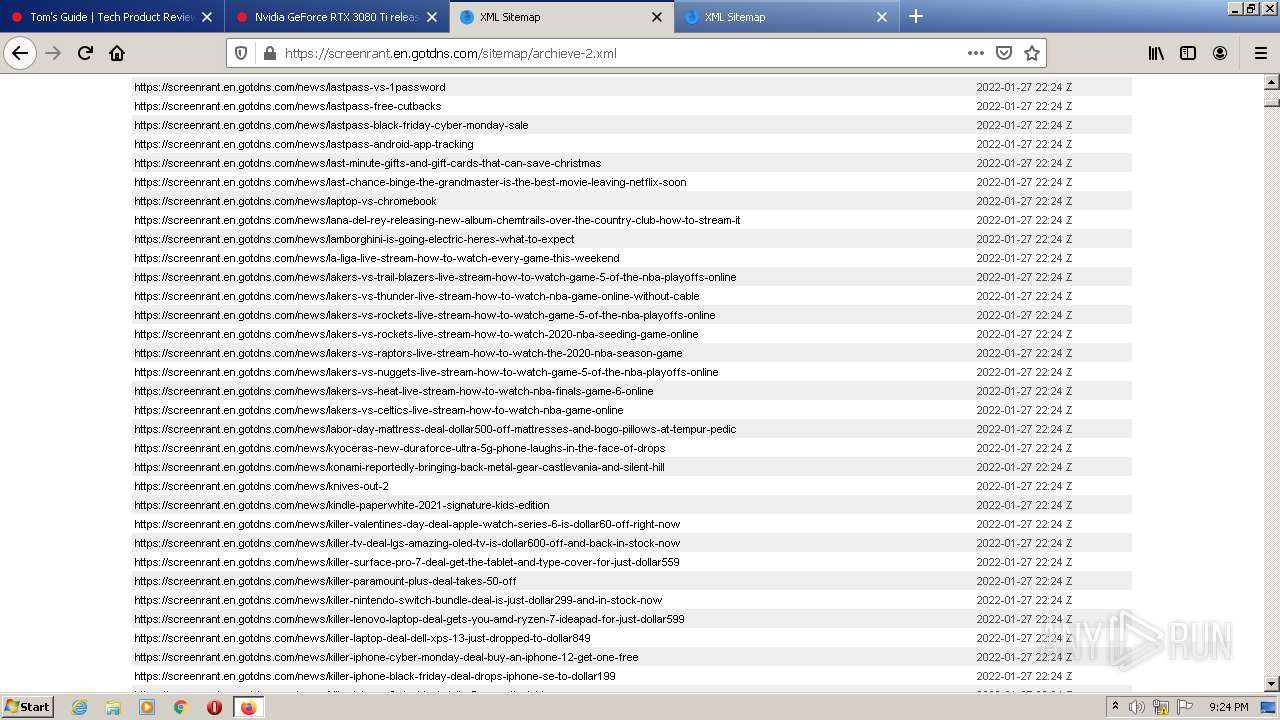Go back using the back arrow
The height and width of the screenshot is (720, 1280).
20,53
